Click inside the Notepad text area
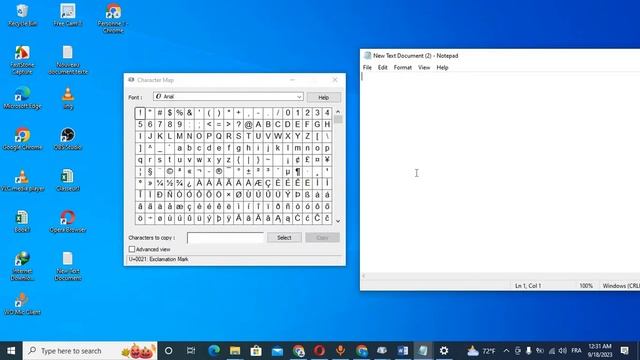Viewport: 640px width, 360px height. pyautogui.click(x=500, y=171)
